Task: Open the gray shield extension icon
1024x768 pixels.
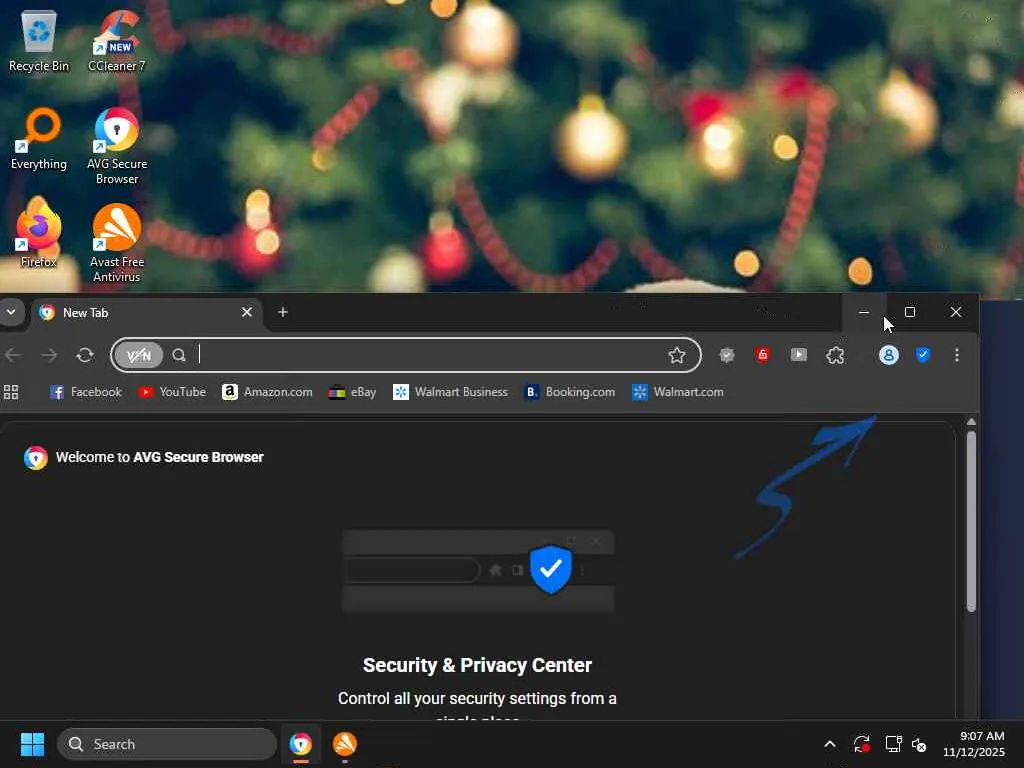Action: pos(727,355)
